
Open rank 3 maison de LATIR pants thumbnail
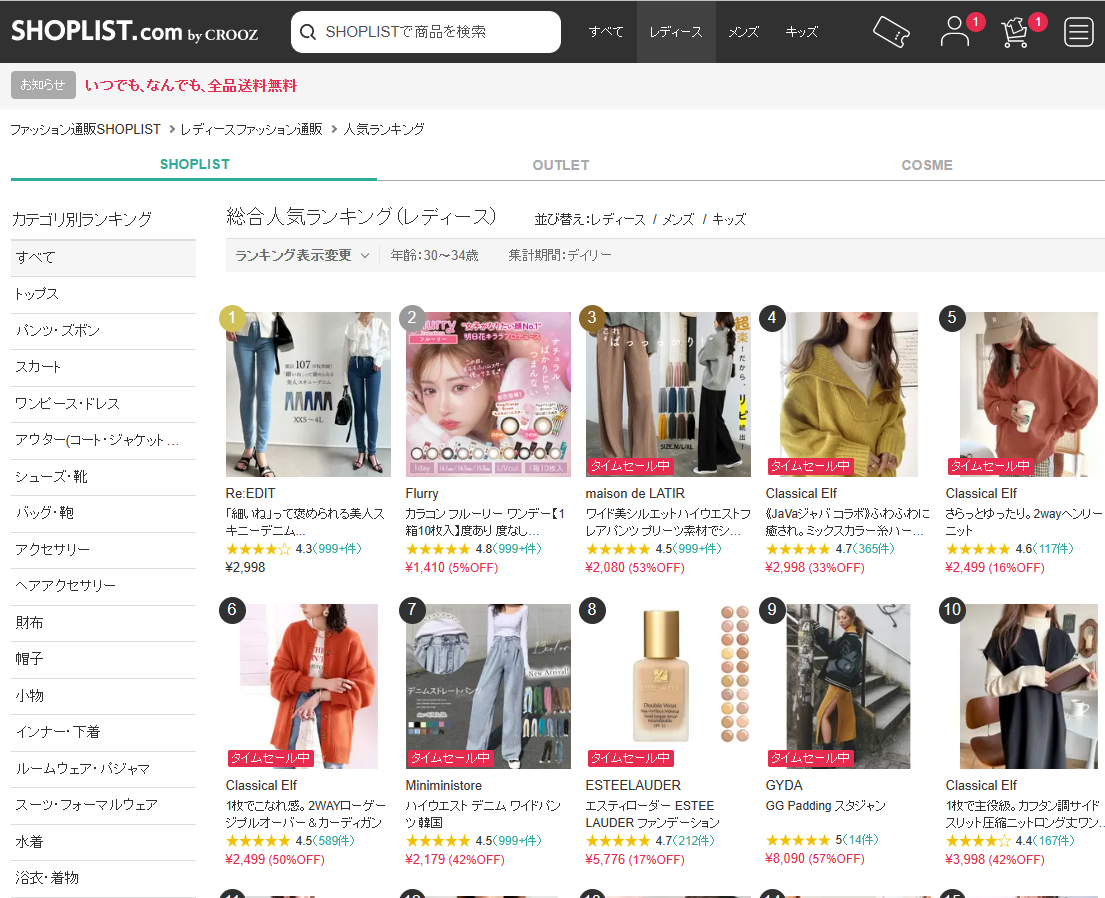[x=668, y=395]
